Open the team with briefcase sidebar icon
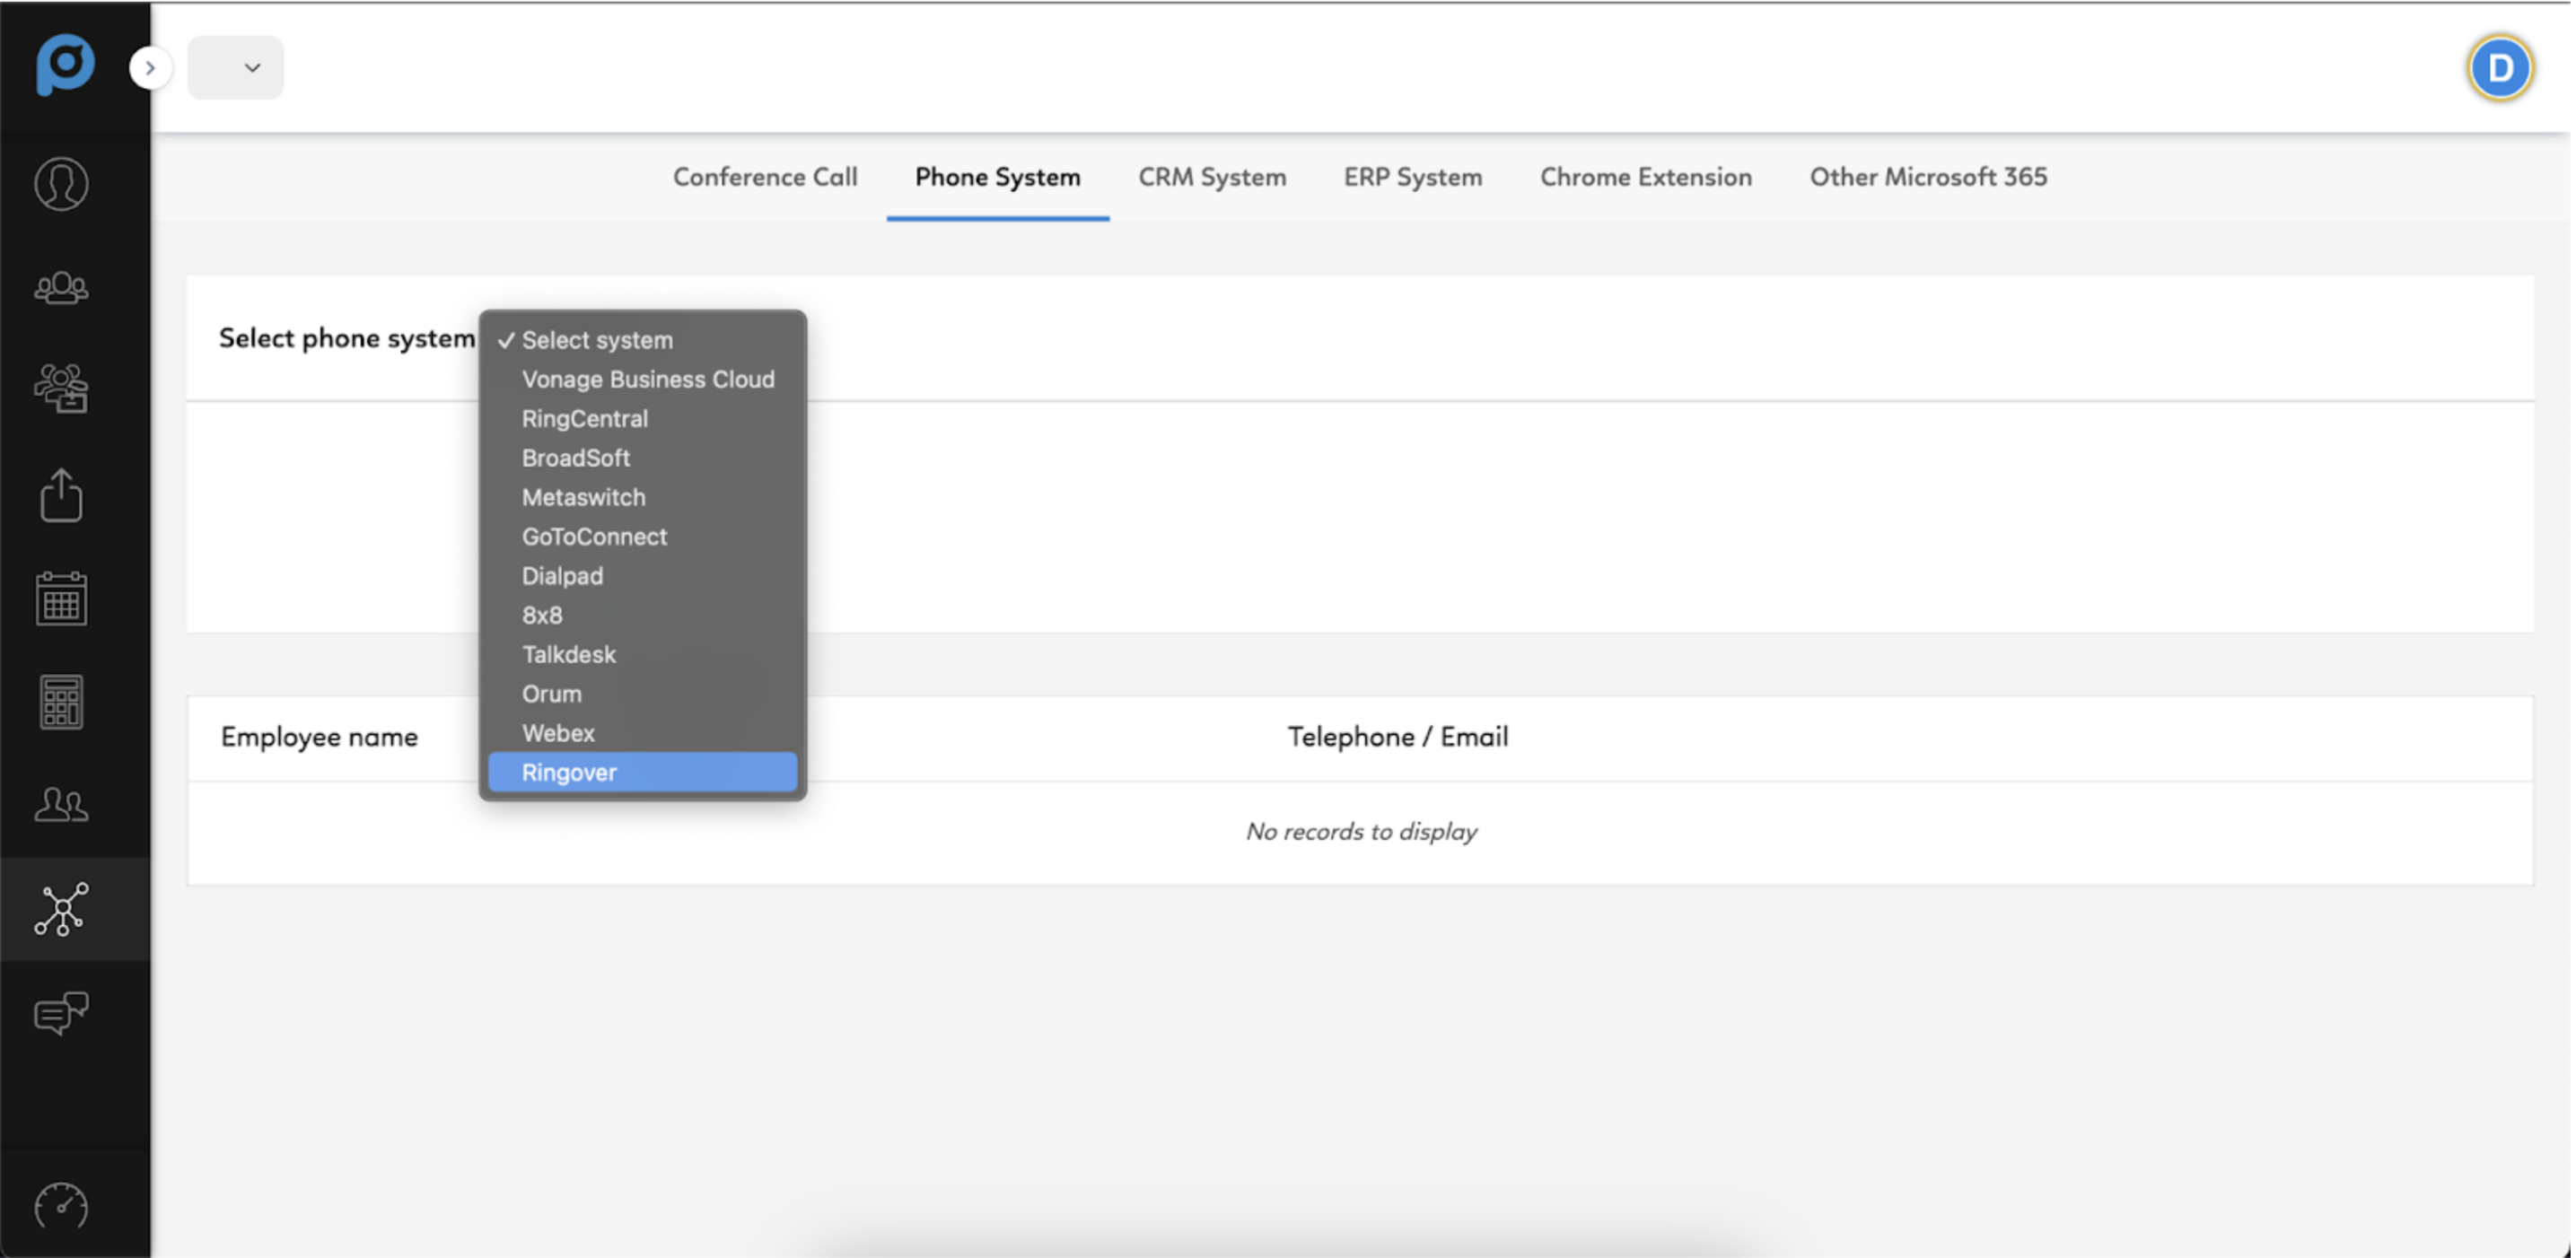Screen dimensions: 2576x1258 [x=62, y=388]
